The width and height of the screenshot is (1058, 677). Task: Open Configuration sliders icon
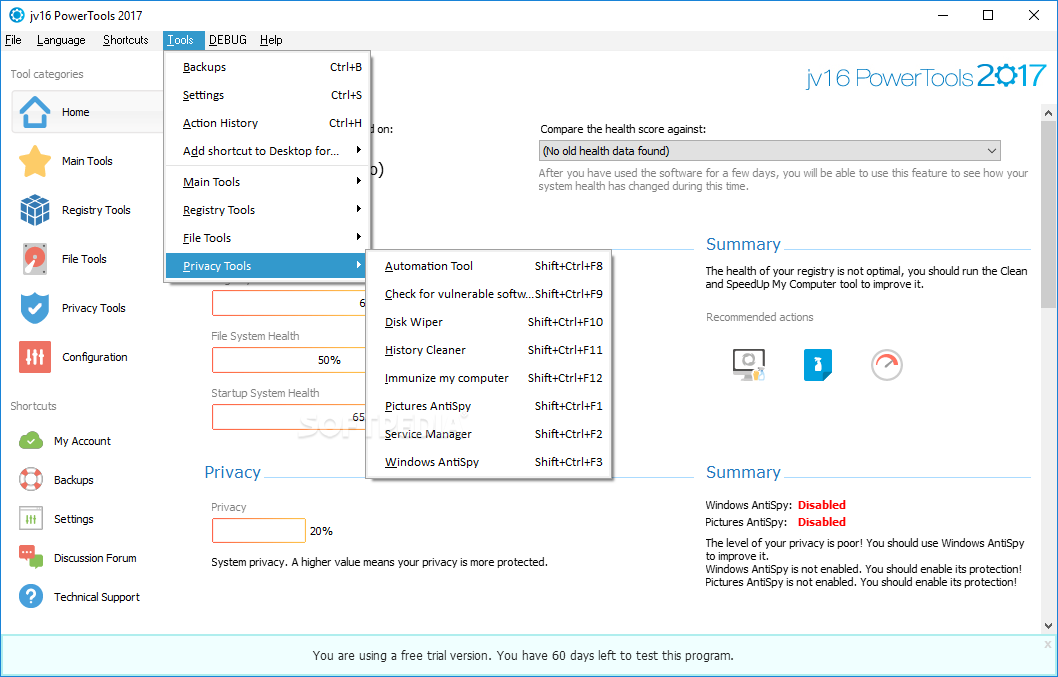click(34, 357)
